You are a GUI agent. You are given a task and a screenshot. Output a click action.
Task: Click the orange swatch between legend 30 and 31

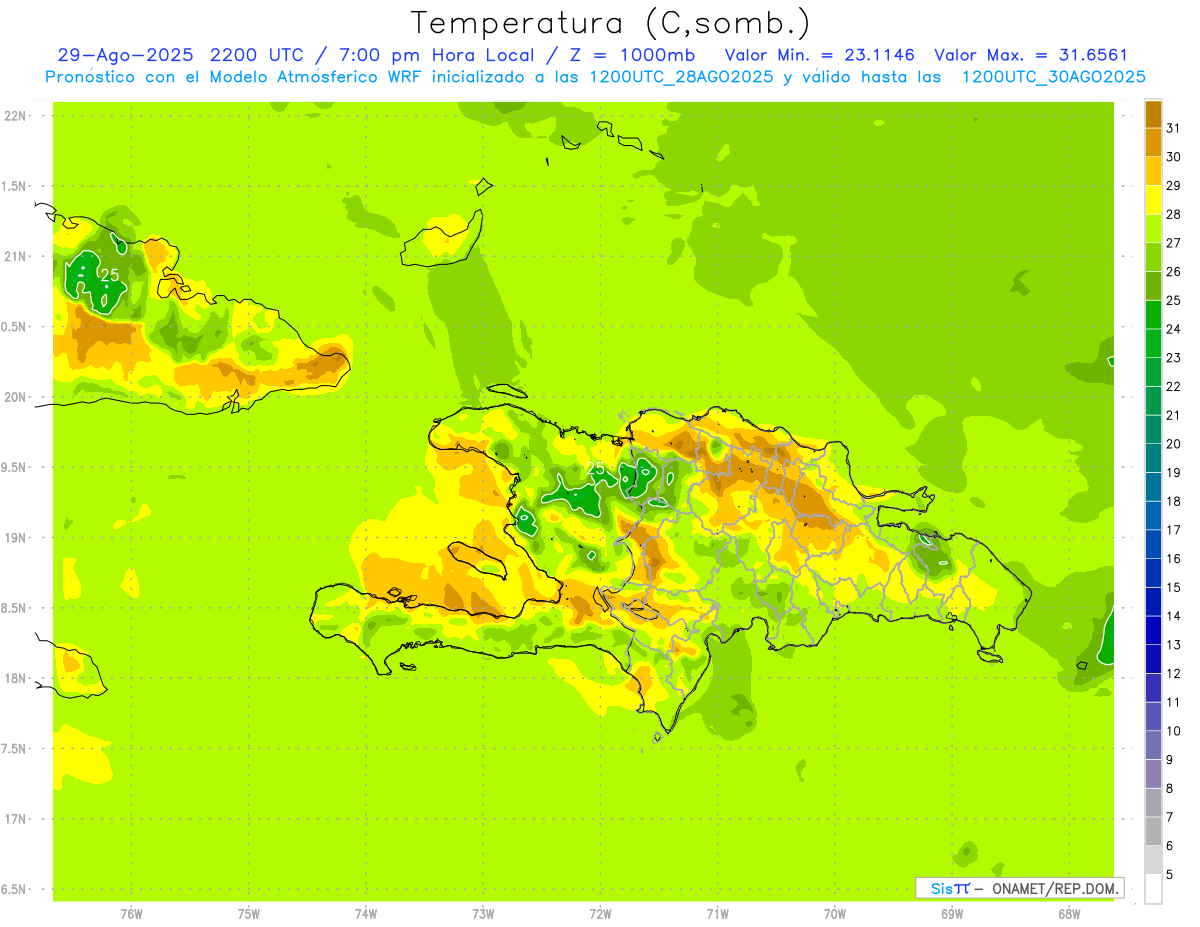click(x=1153, y=142)
